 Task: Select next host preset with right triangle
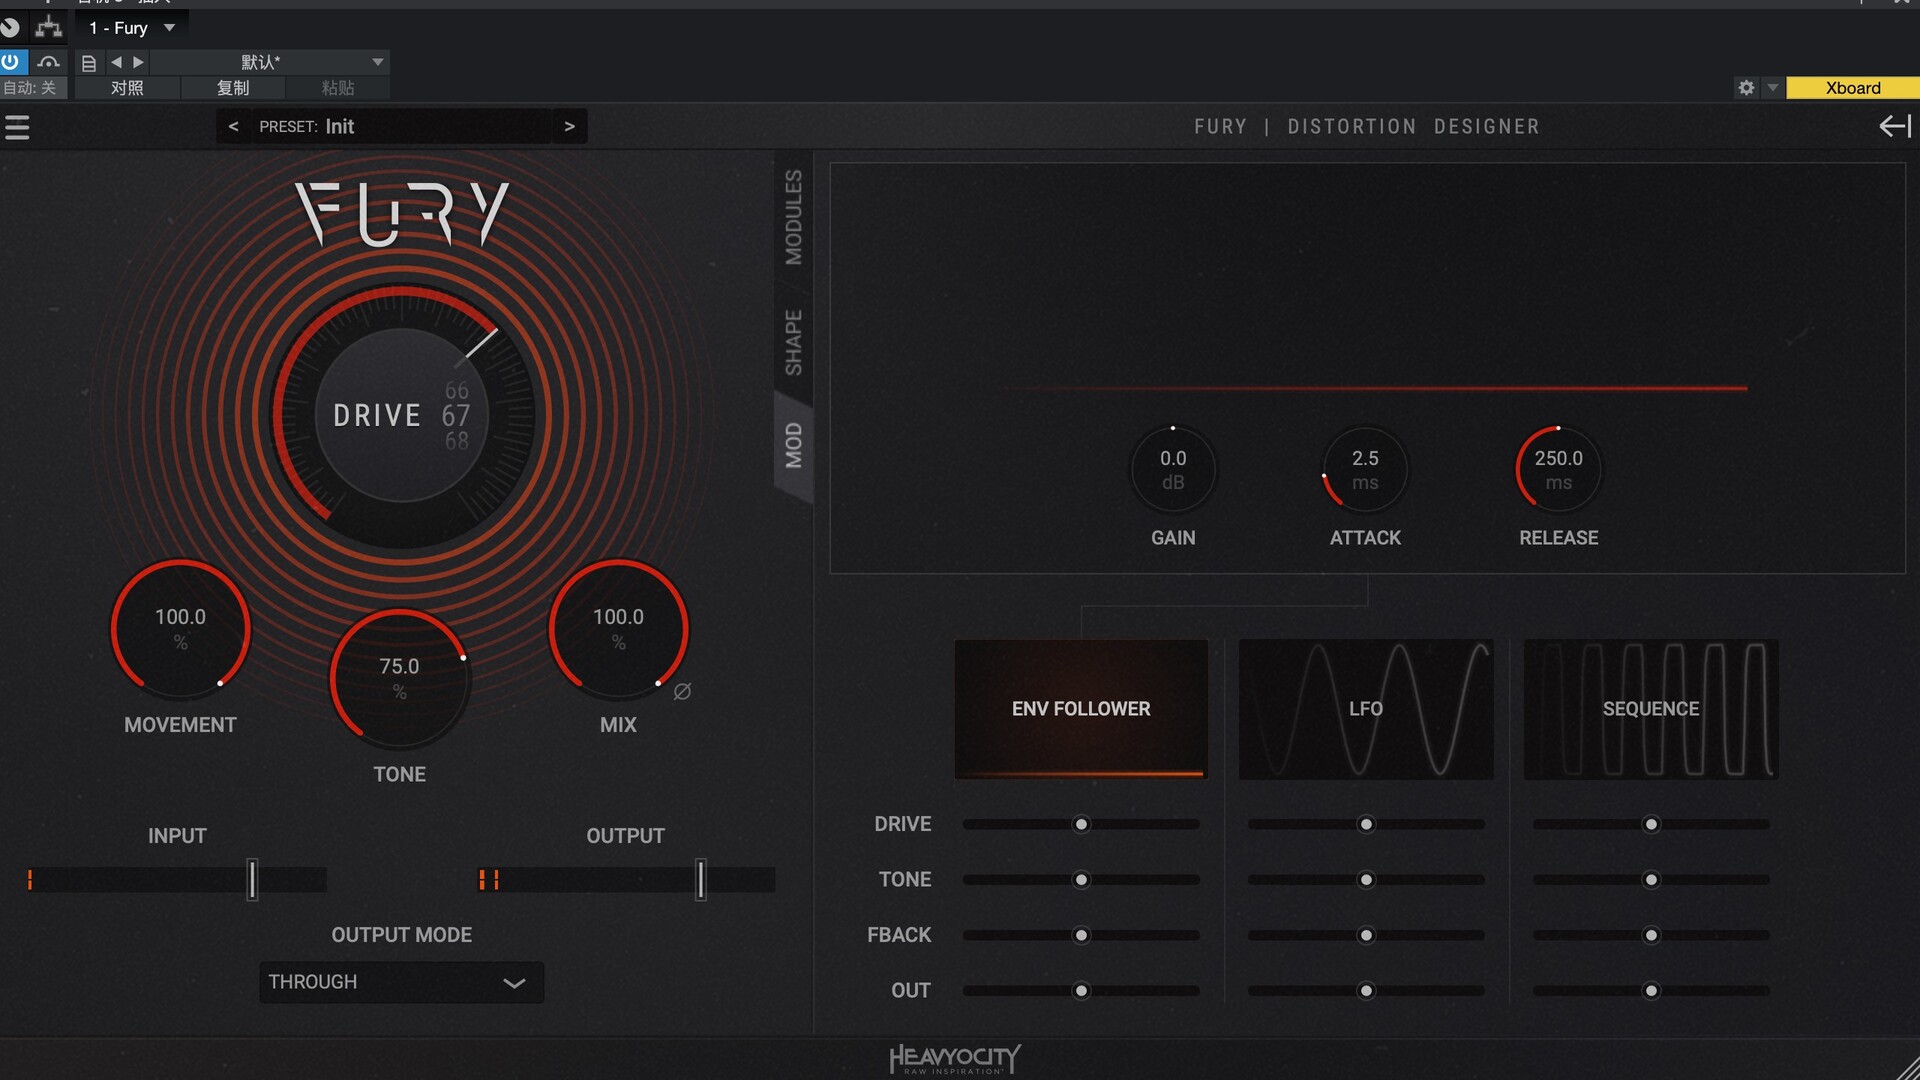138,62
